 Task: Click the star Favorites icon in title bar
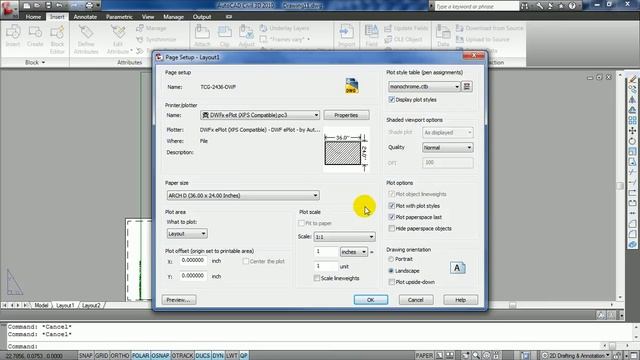pos(561,6)
